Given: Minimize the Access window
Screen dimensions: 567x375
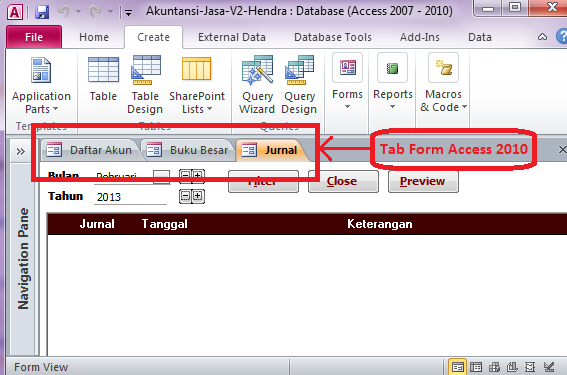Looking at the screenshot, I should click(x=488, y=7).
